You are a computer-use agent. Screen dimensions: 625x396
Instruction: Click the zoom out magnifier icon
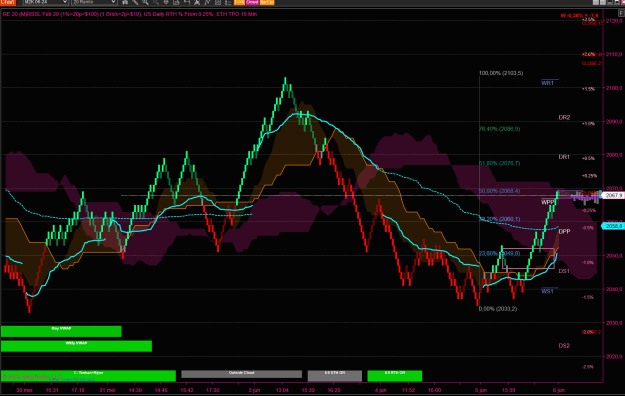click(156, 2)
